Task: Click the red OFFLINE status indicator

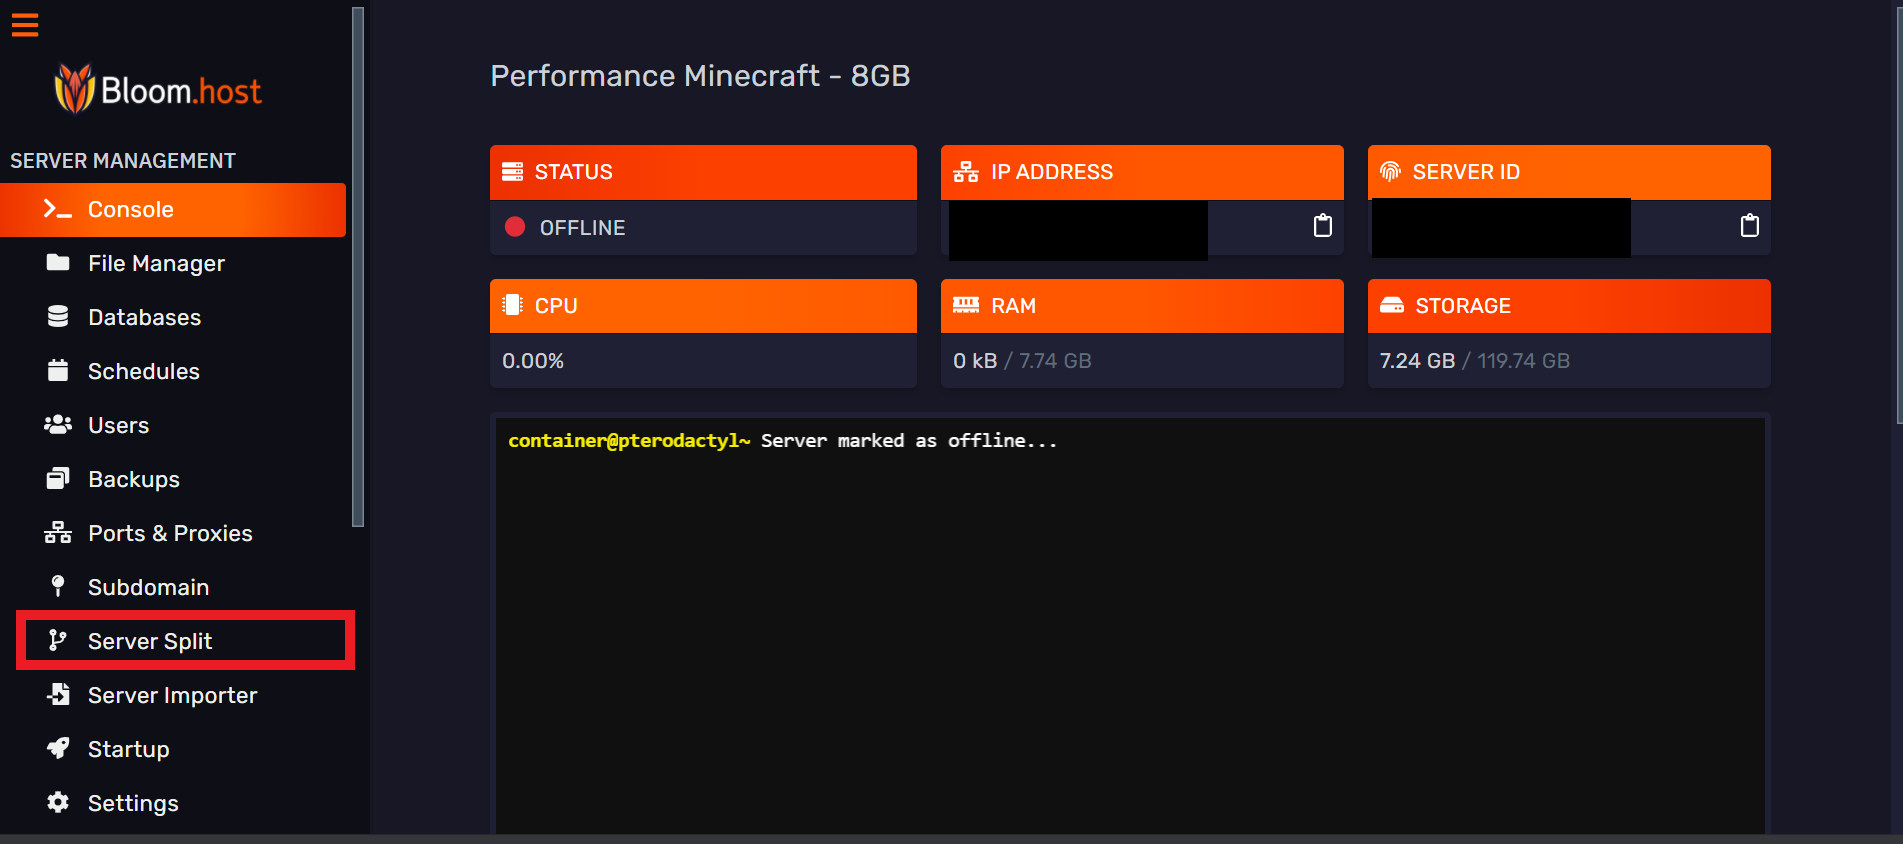Action: click(x=515, y=227)
